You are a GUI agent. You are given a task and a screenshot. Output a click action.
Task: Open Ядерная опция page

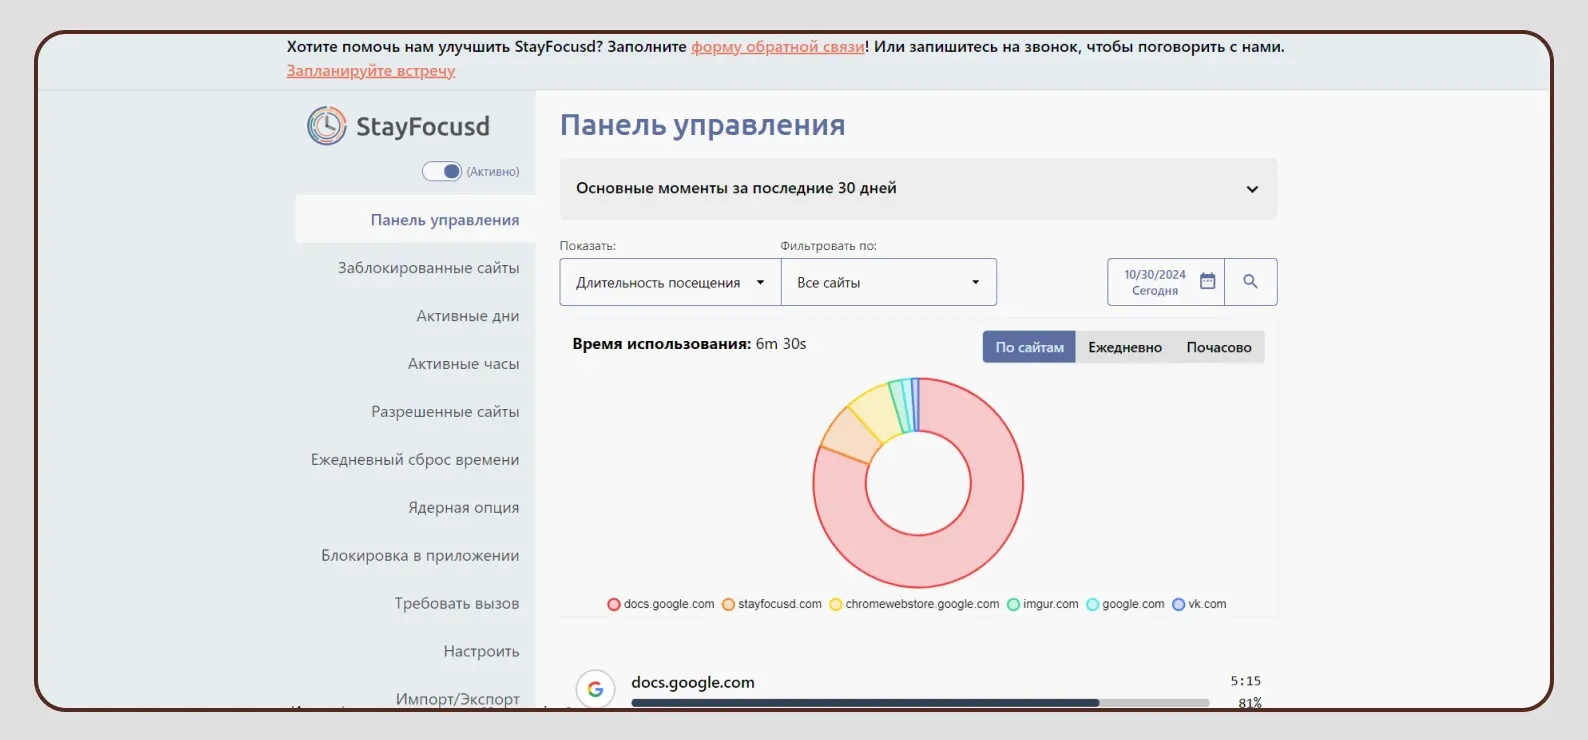[x=463, y=508]
